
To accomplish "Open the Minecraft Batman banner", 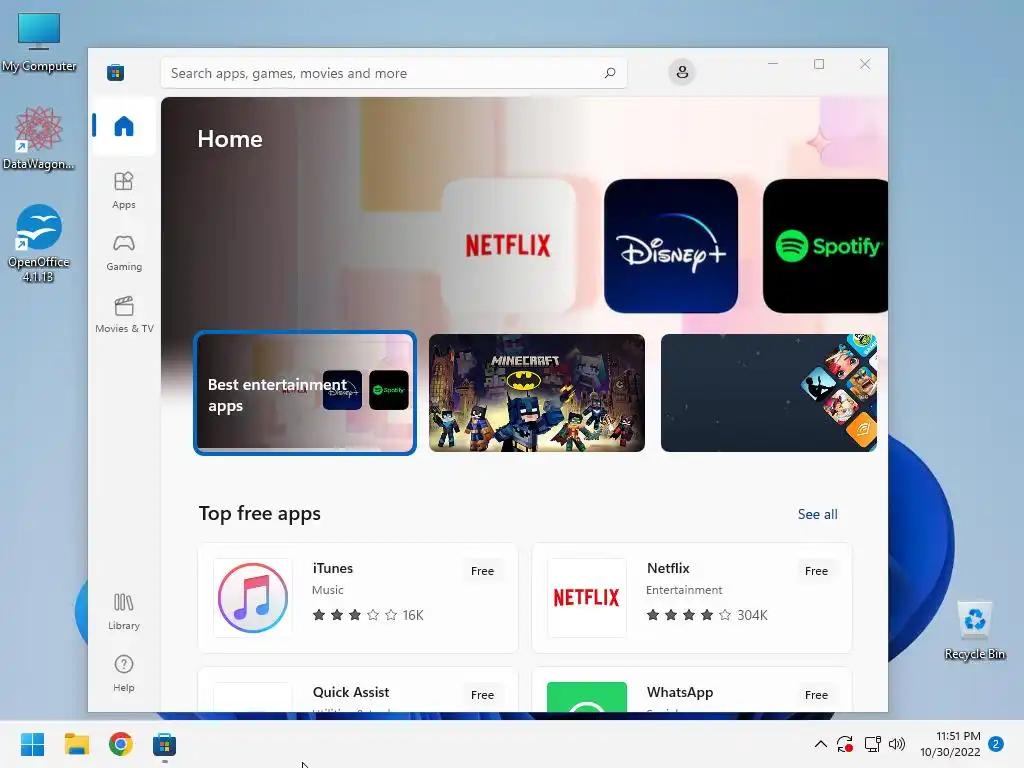I will [x=537, y=393].
